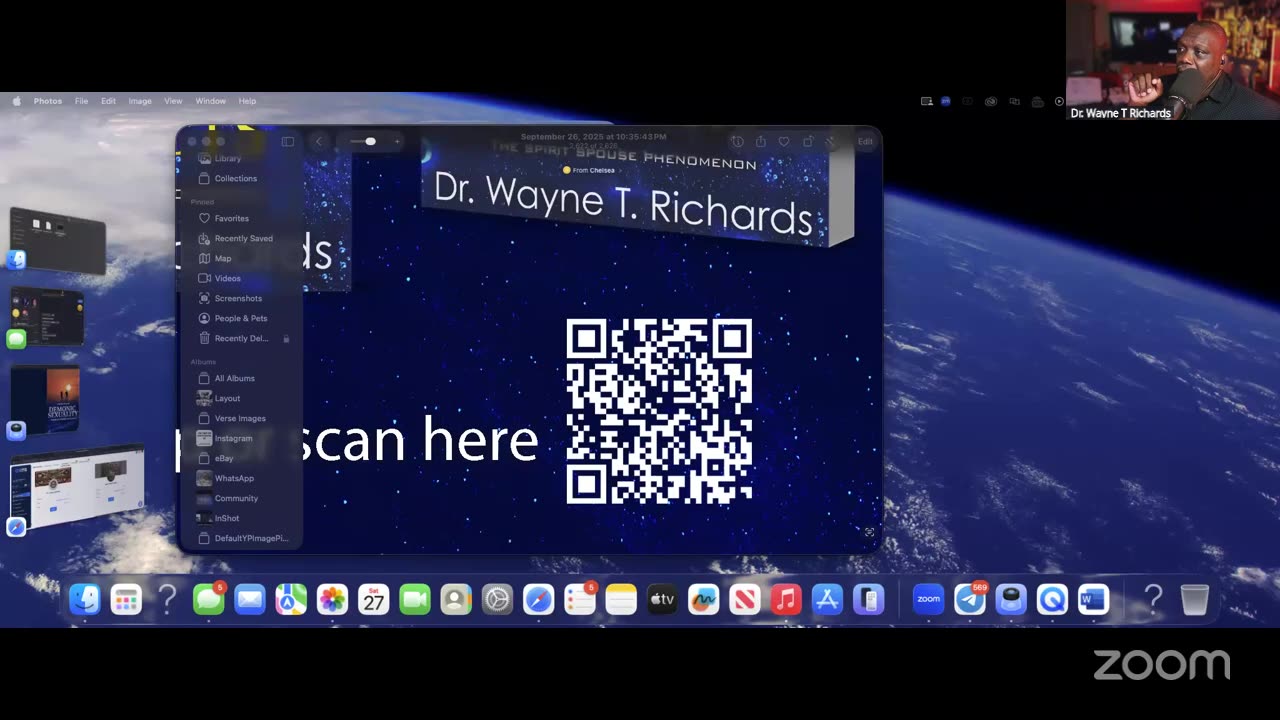
Task: Open Contacts from the Dock
Action: click(x=456, y=599)
